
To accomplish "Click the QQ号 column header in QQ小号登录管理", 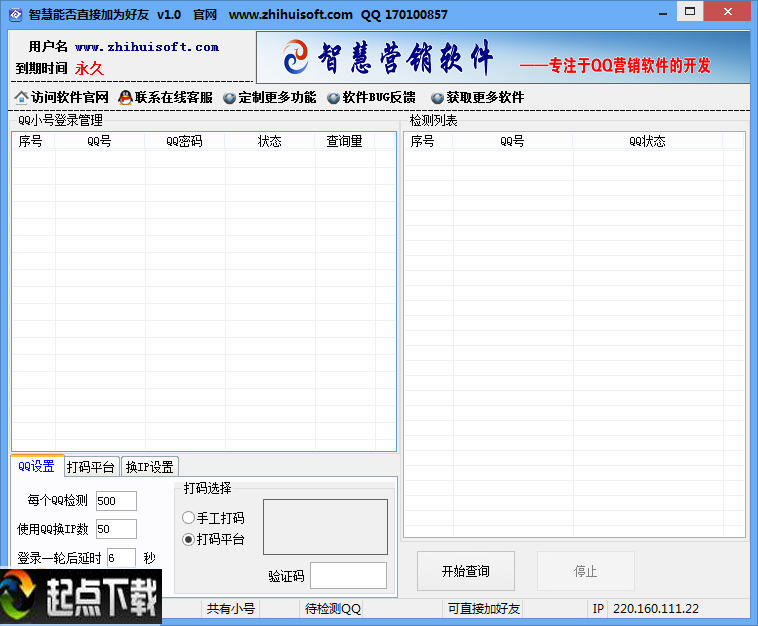I will click(x=100, y=141).
